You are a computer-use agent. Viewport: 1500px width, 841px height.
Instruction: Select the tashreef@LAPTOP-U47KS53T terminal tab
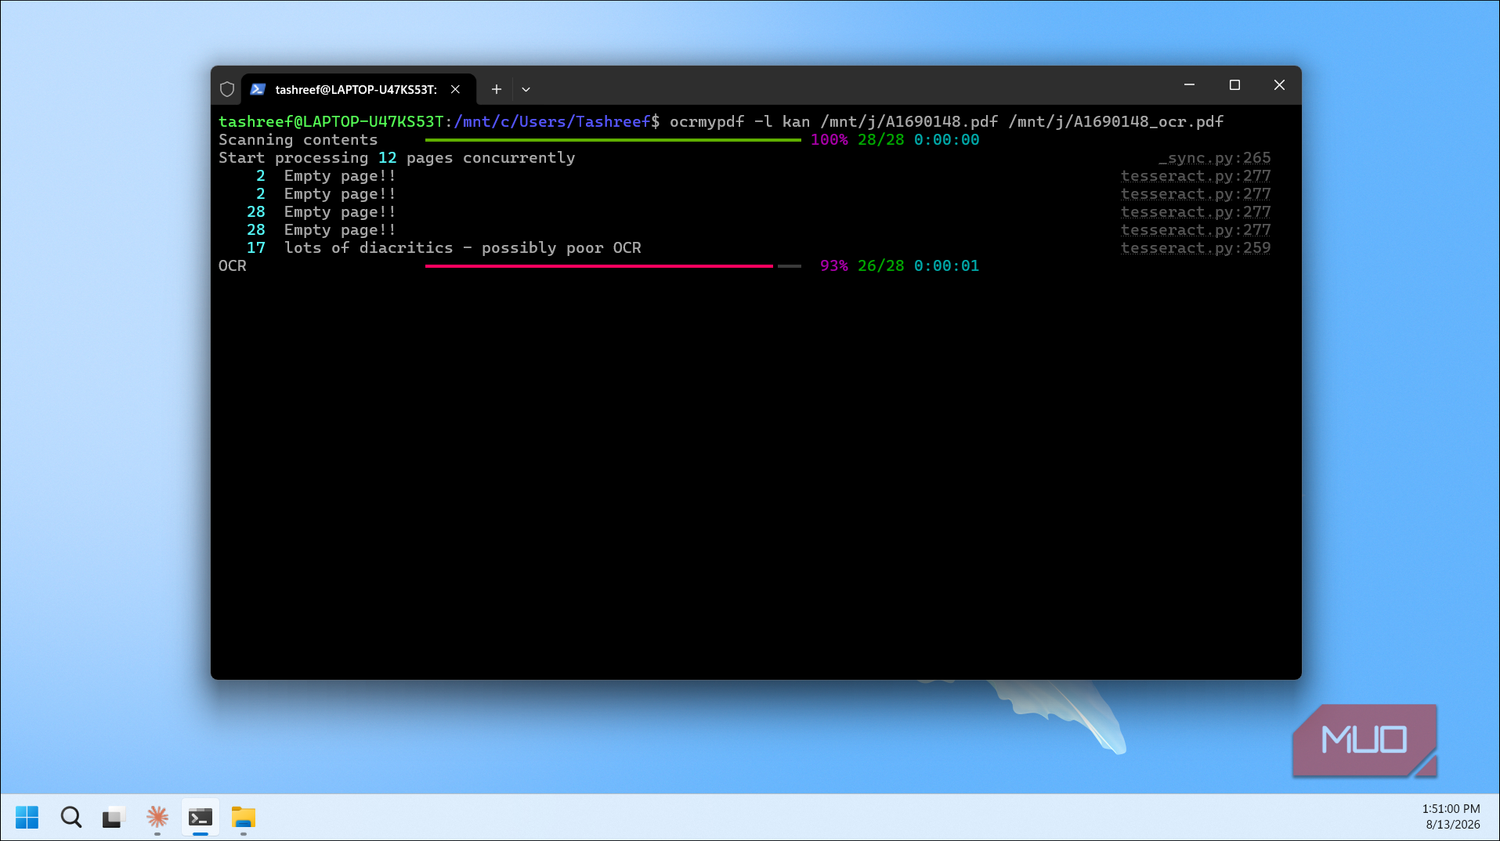tap(358, 89)
